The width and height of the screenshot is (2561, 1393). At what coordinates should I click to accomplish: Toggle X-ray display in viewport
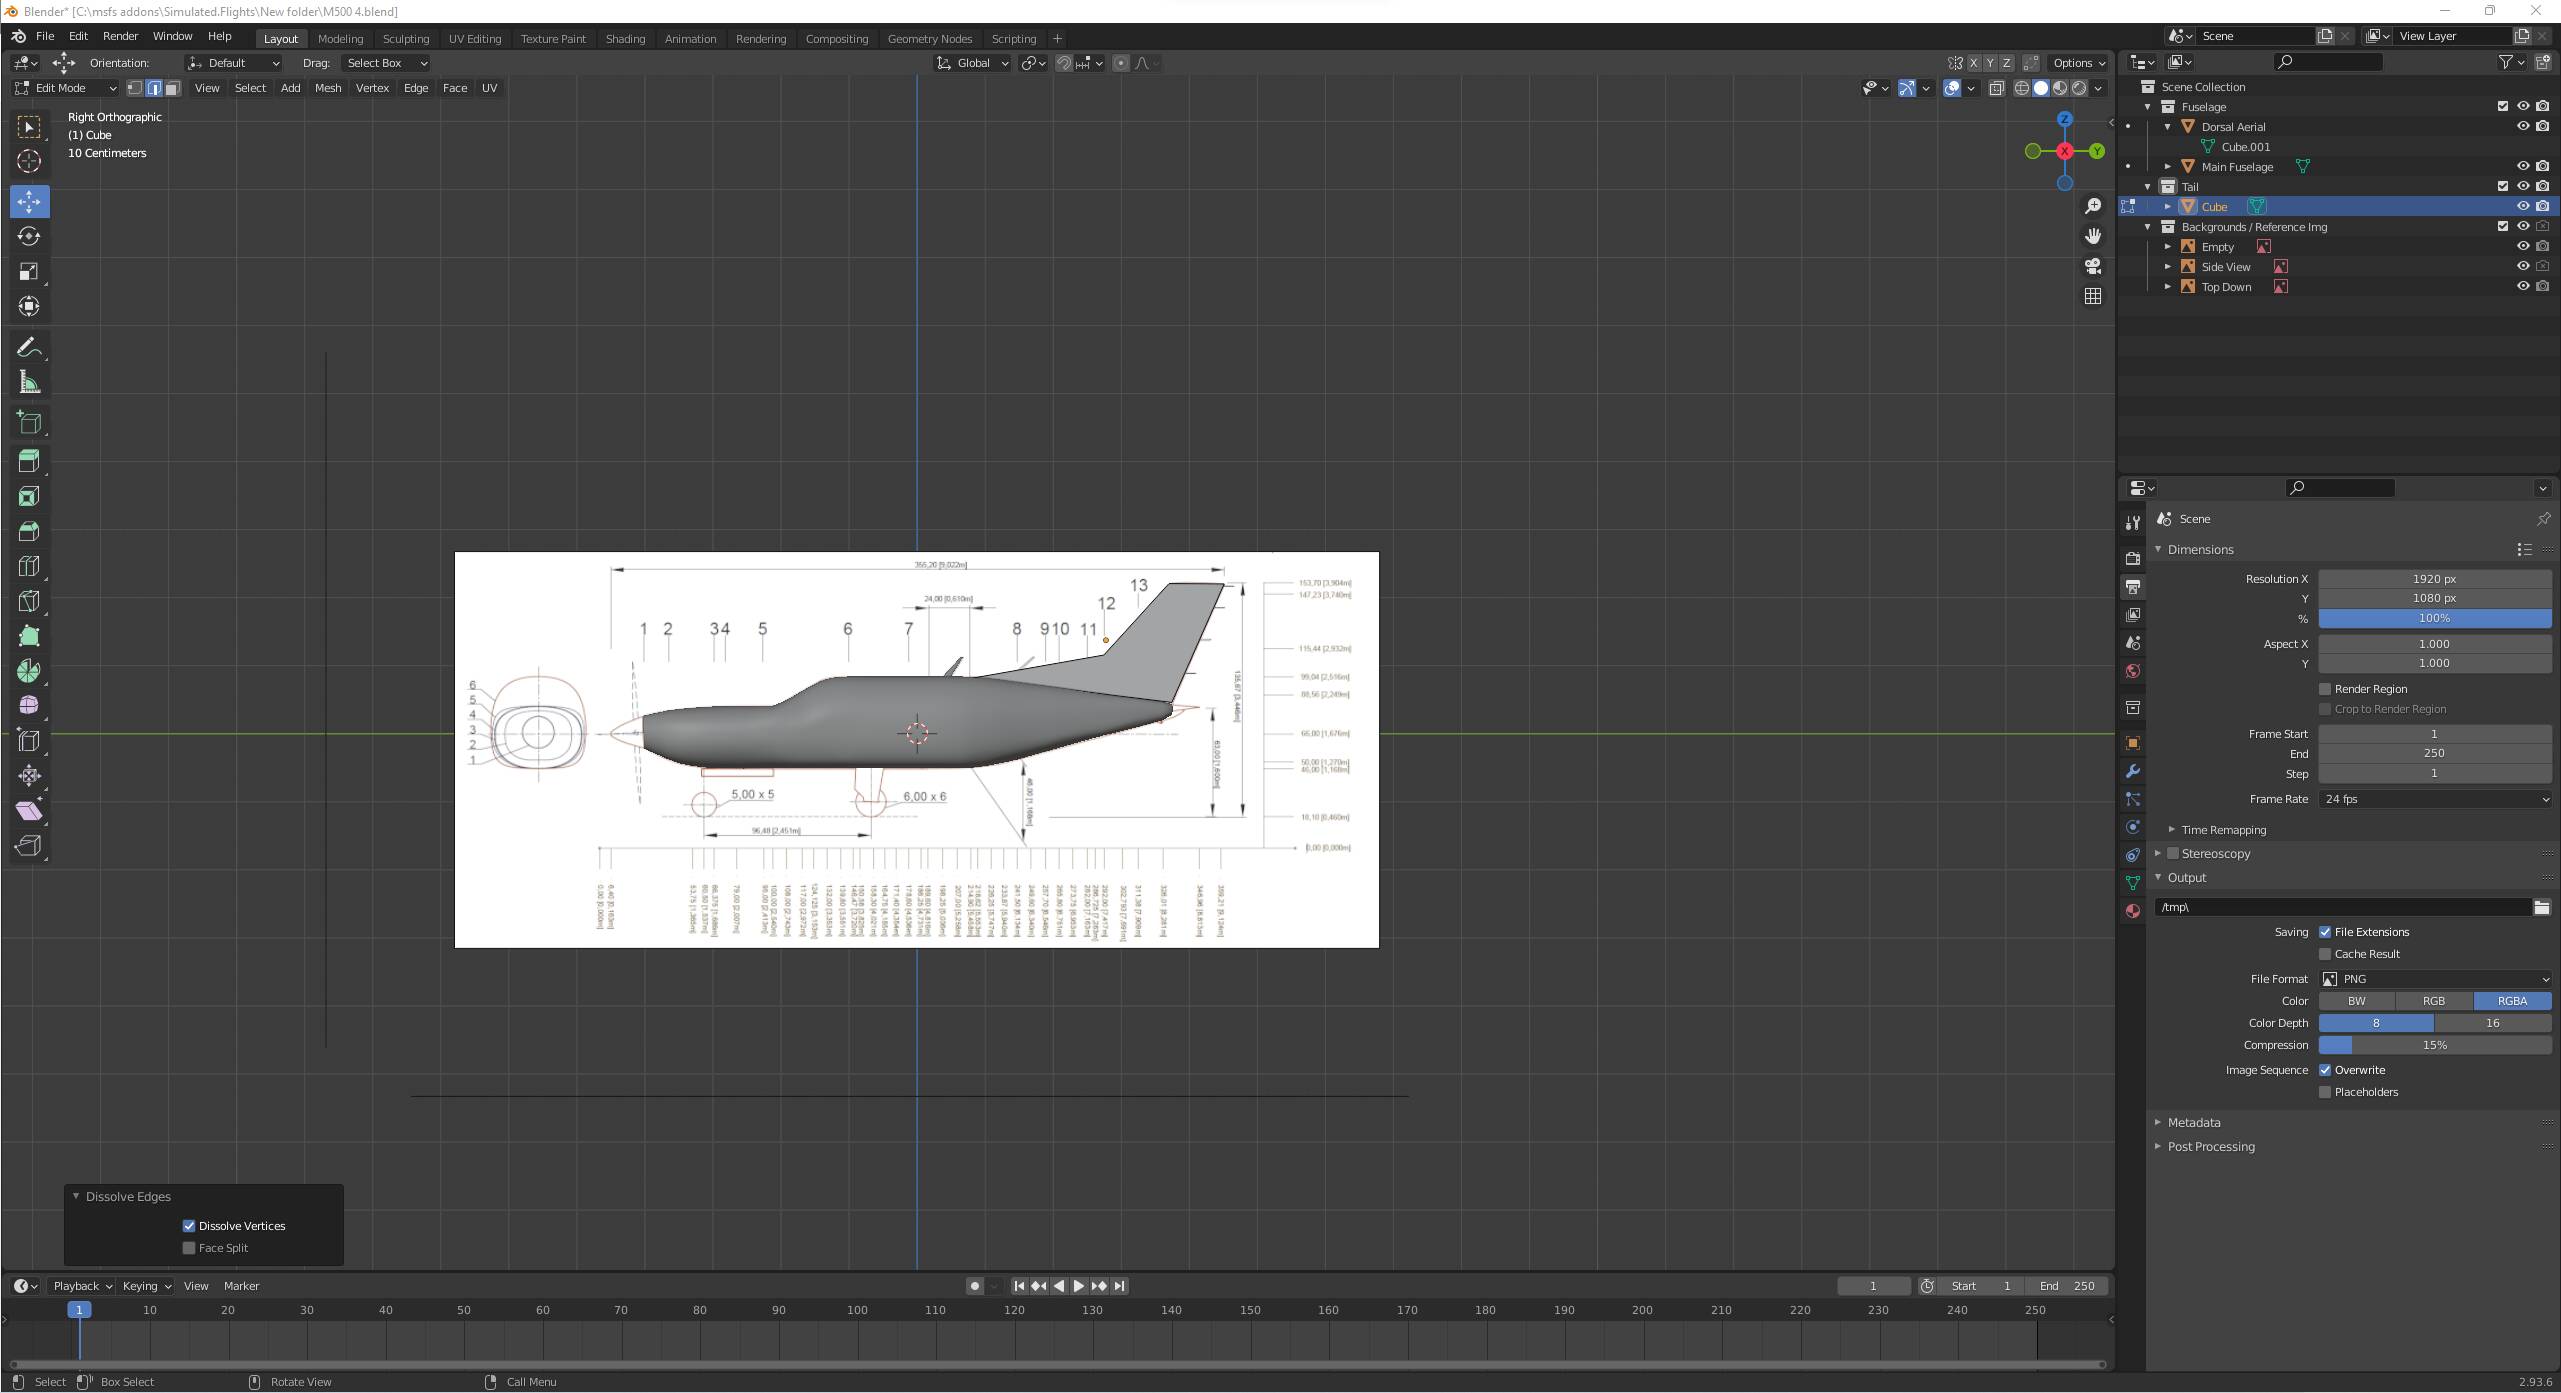tap(1996, 88)
